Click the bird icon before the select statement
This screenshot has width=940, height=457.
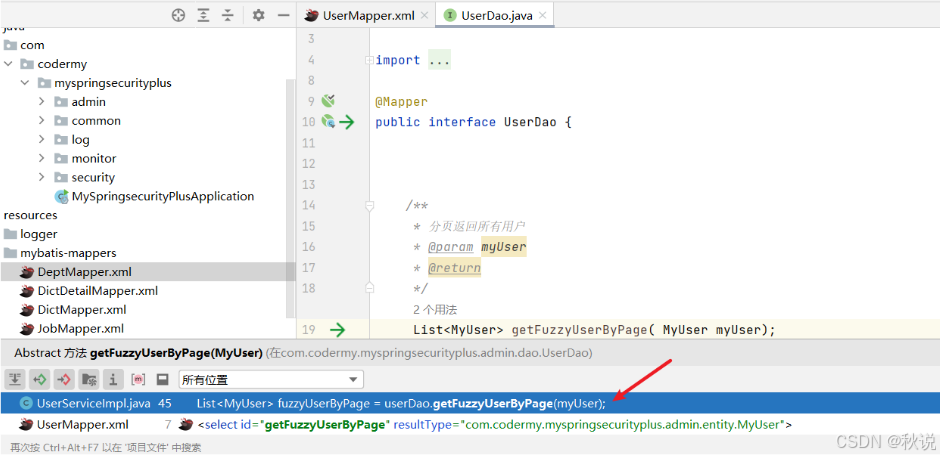pos(186,425)
